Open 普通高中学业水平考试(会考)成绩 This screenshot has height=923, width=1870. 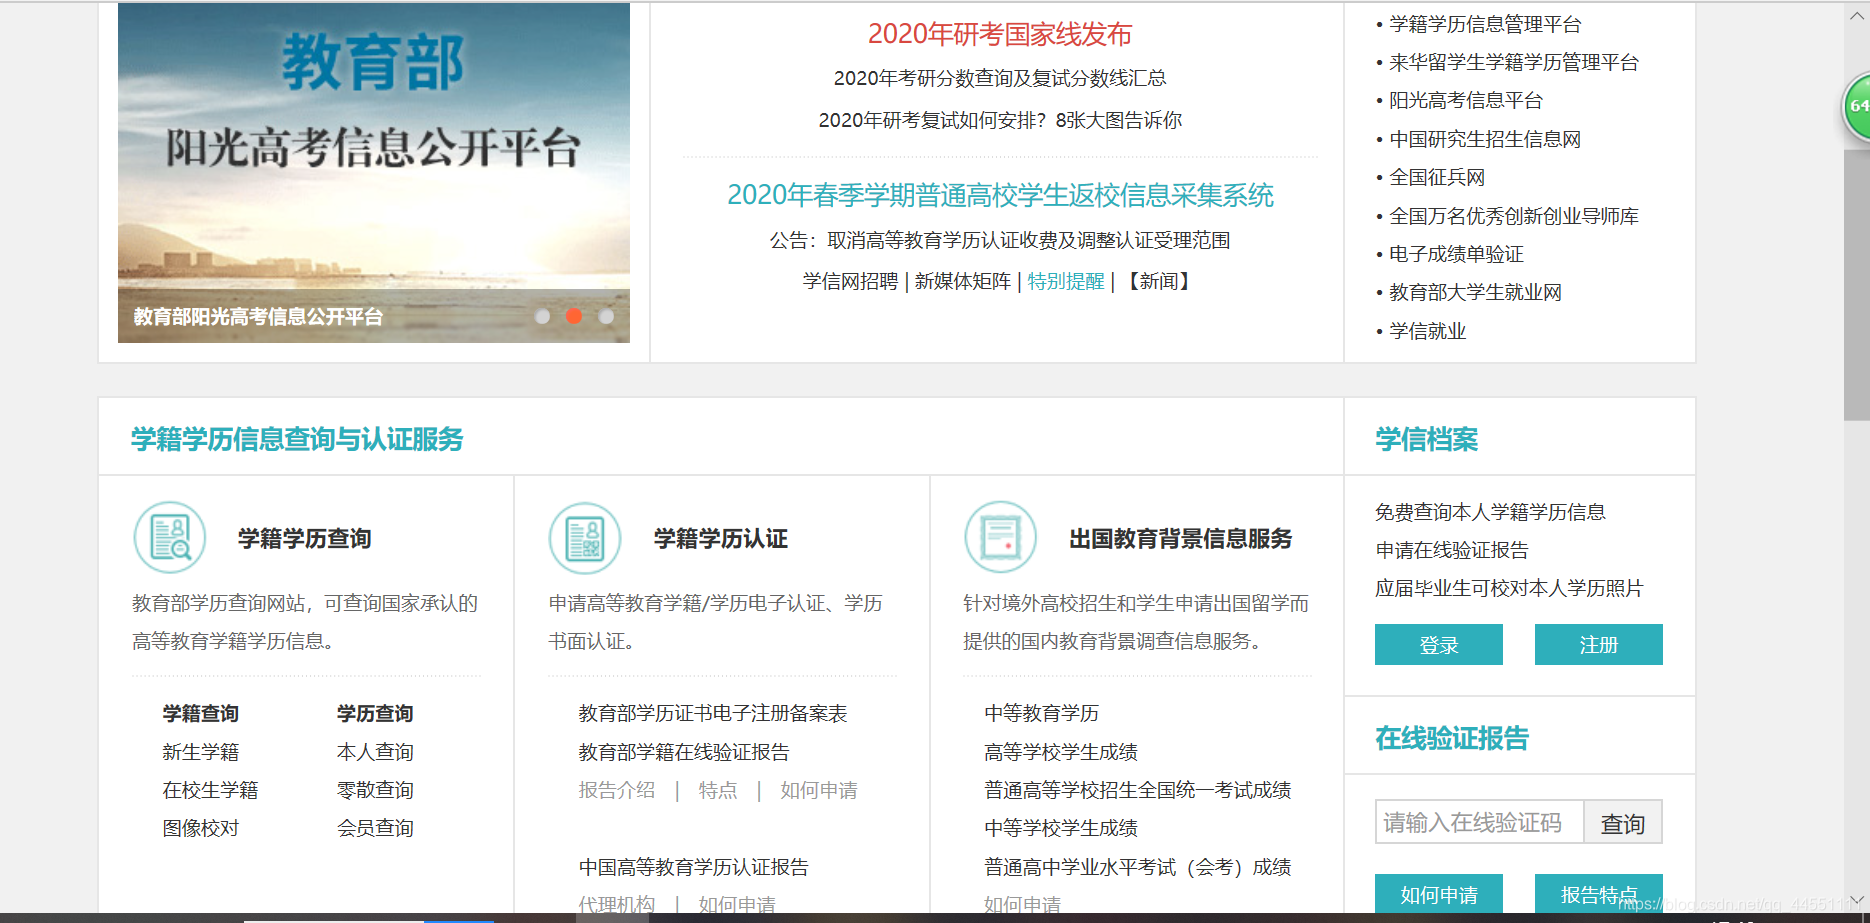(1138, 867)
